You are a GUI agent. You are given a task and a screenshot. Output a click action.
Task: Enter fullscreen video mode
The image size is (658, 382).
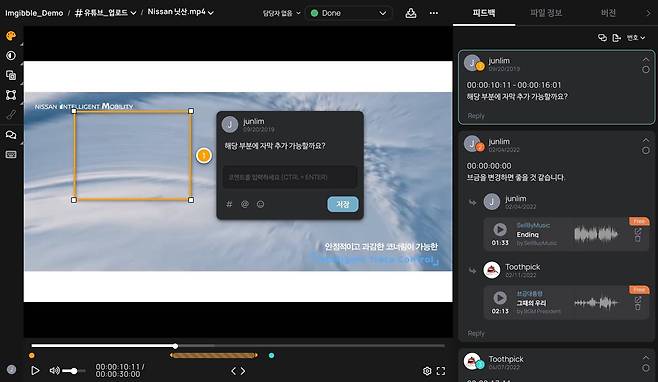[x=441, y=371]
